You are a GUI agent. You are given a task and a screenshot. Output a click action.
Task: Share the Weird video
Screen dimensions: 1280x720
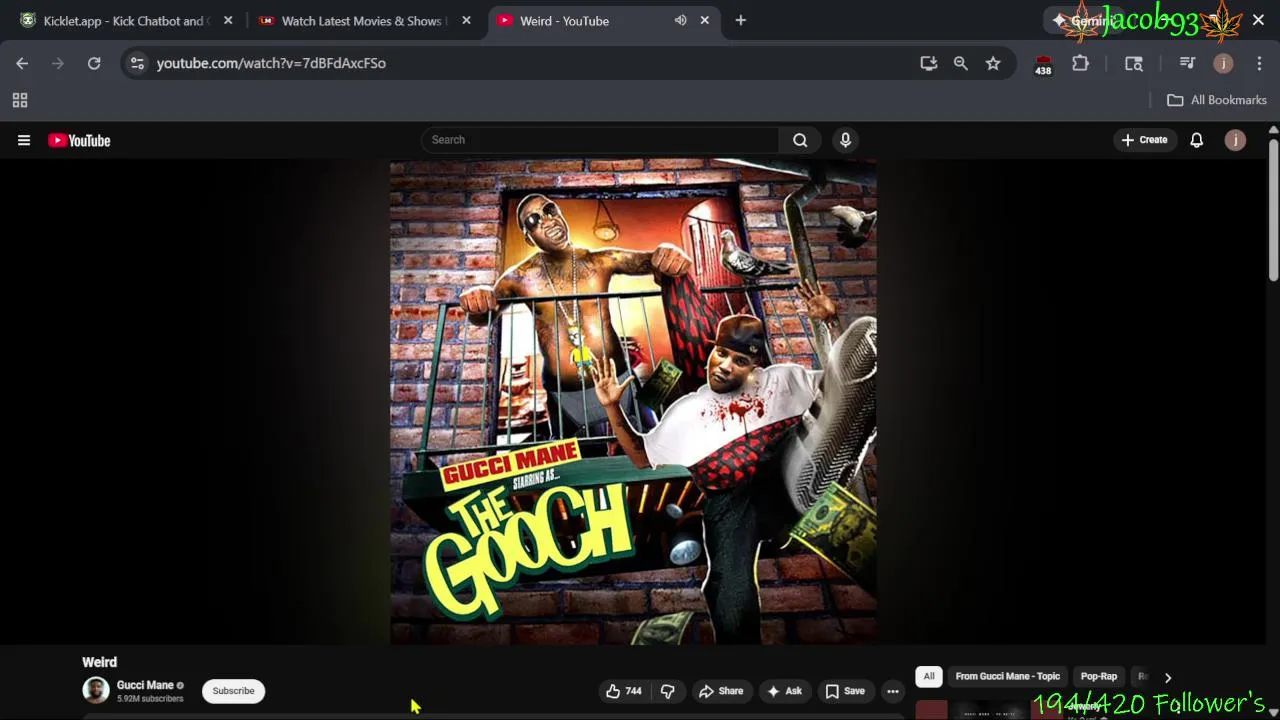pos(721,691)
